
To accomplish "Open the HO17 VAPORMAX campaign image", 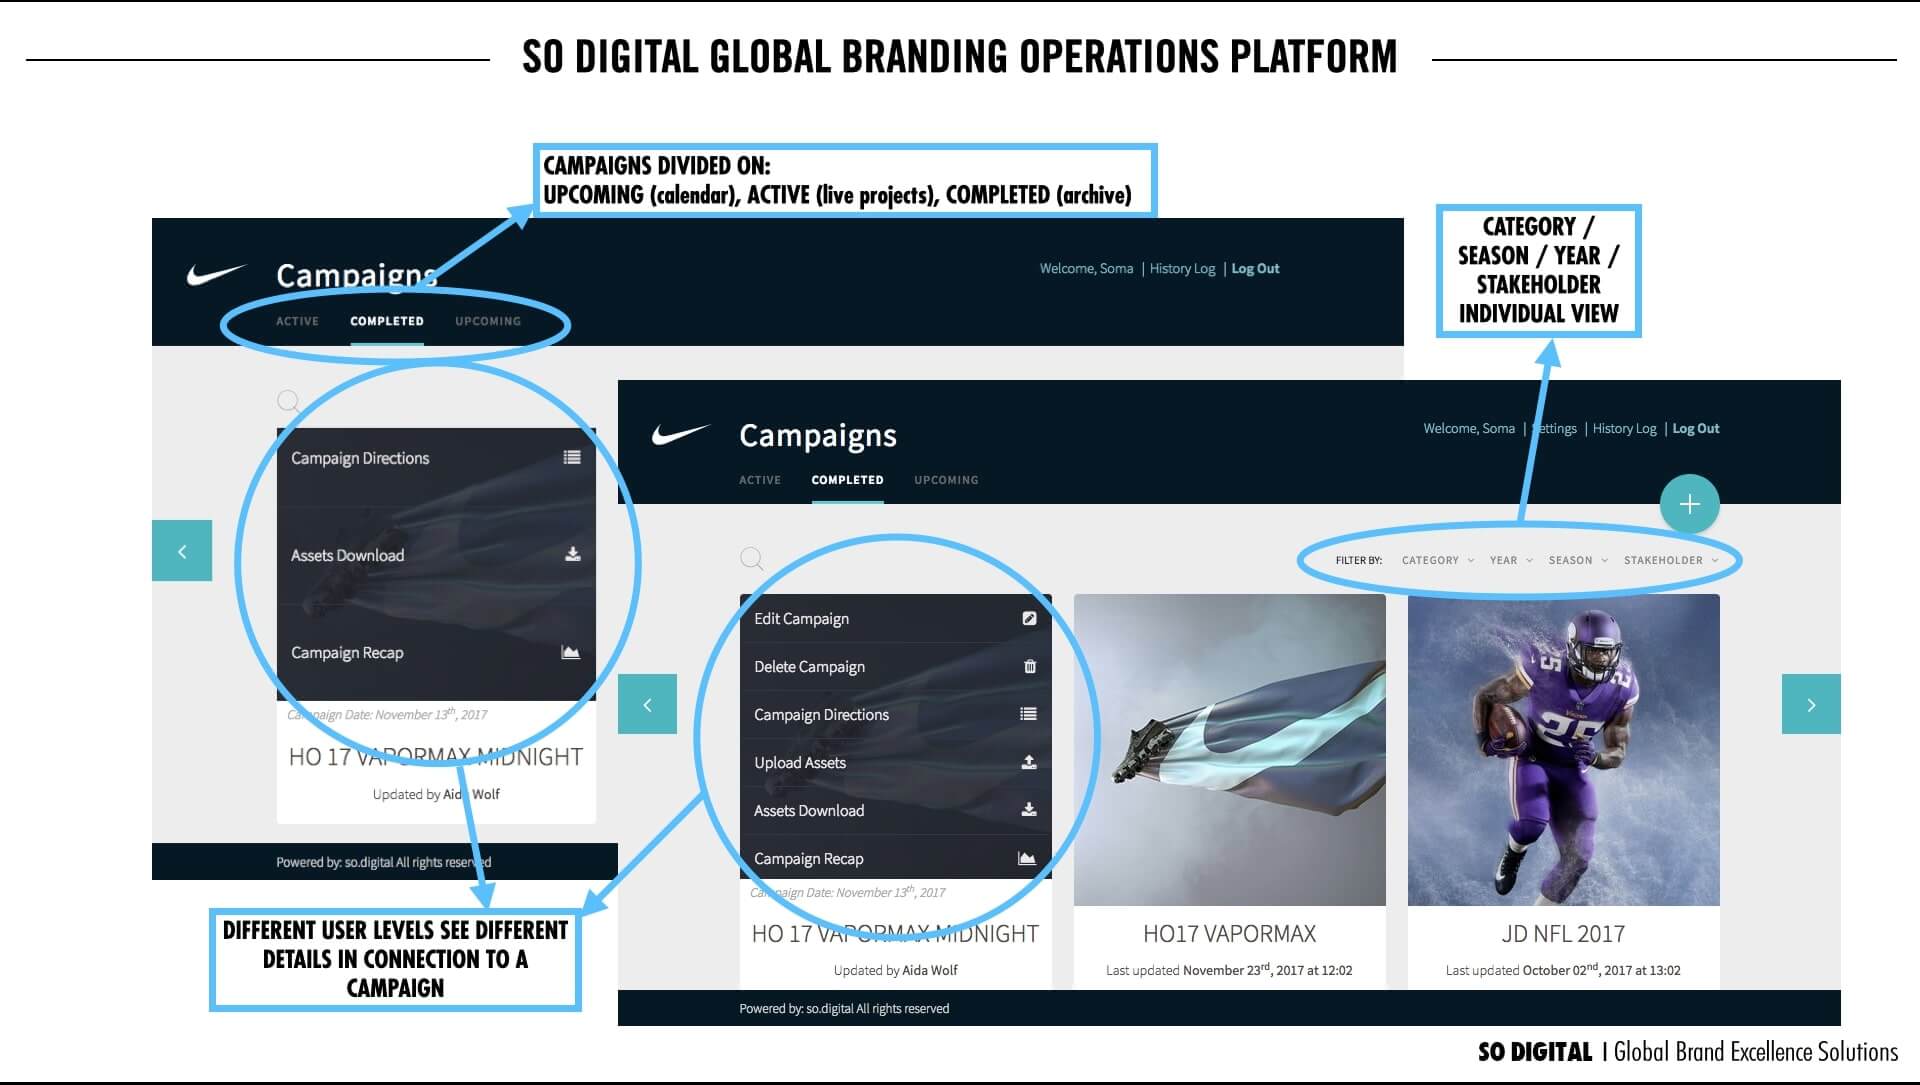I will pyautogui.click(x=1230, y=750).
